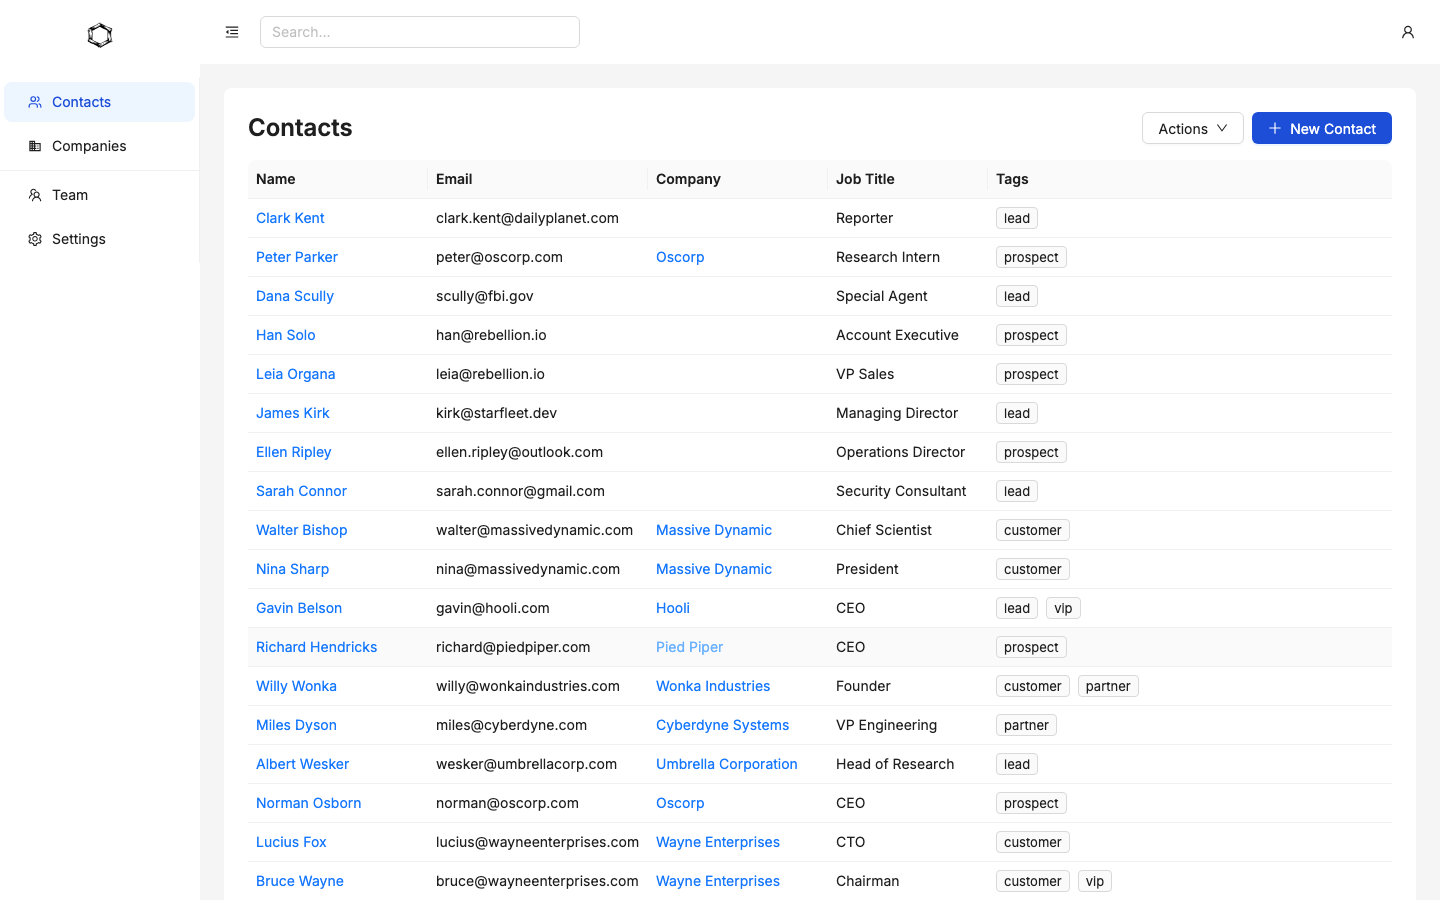Open the user profile icon top right
Image resolution: width=1440 pixels, height=900 pixels.
pos(1408,32)
